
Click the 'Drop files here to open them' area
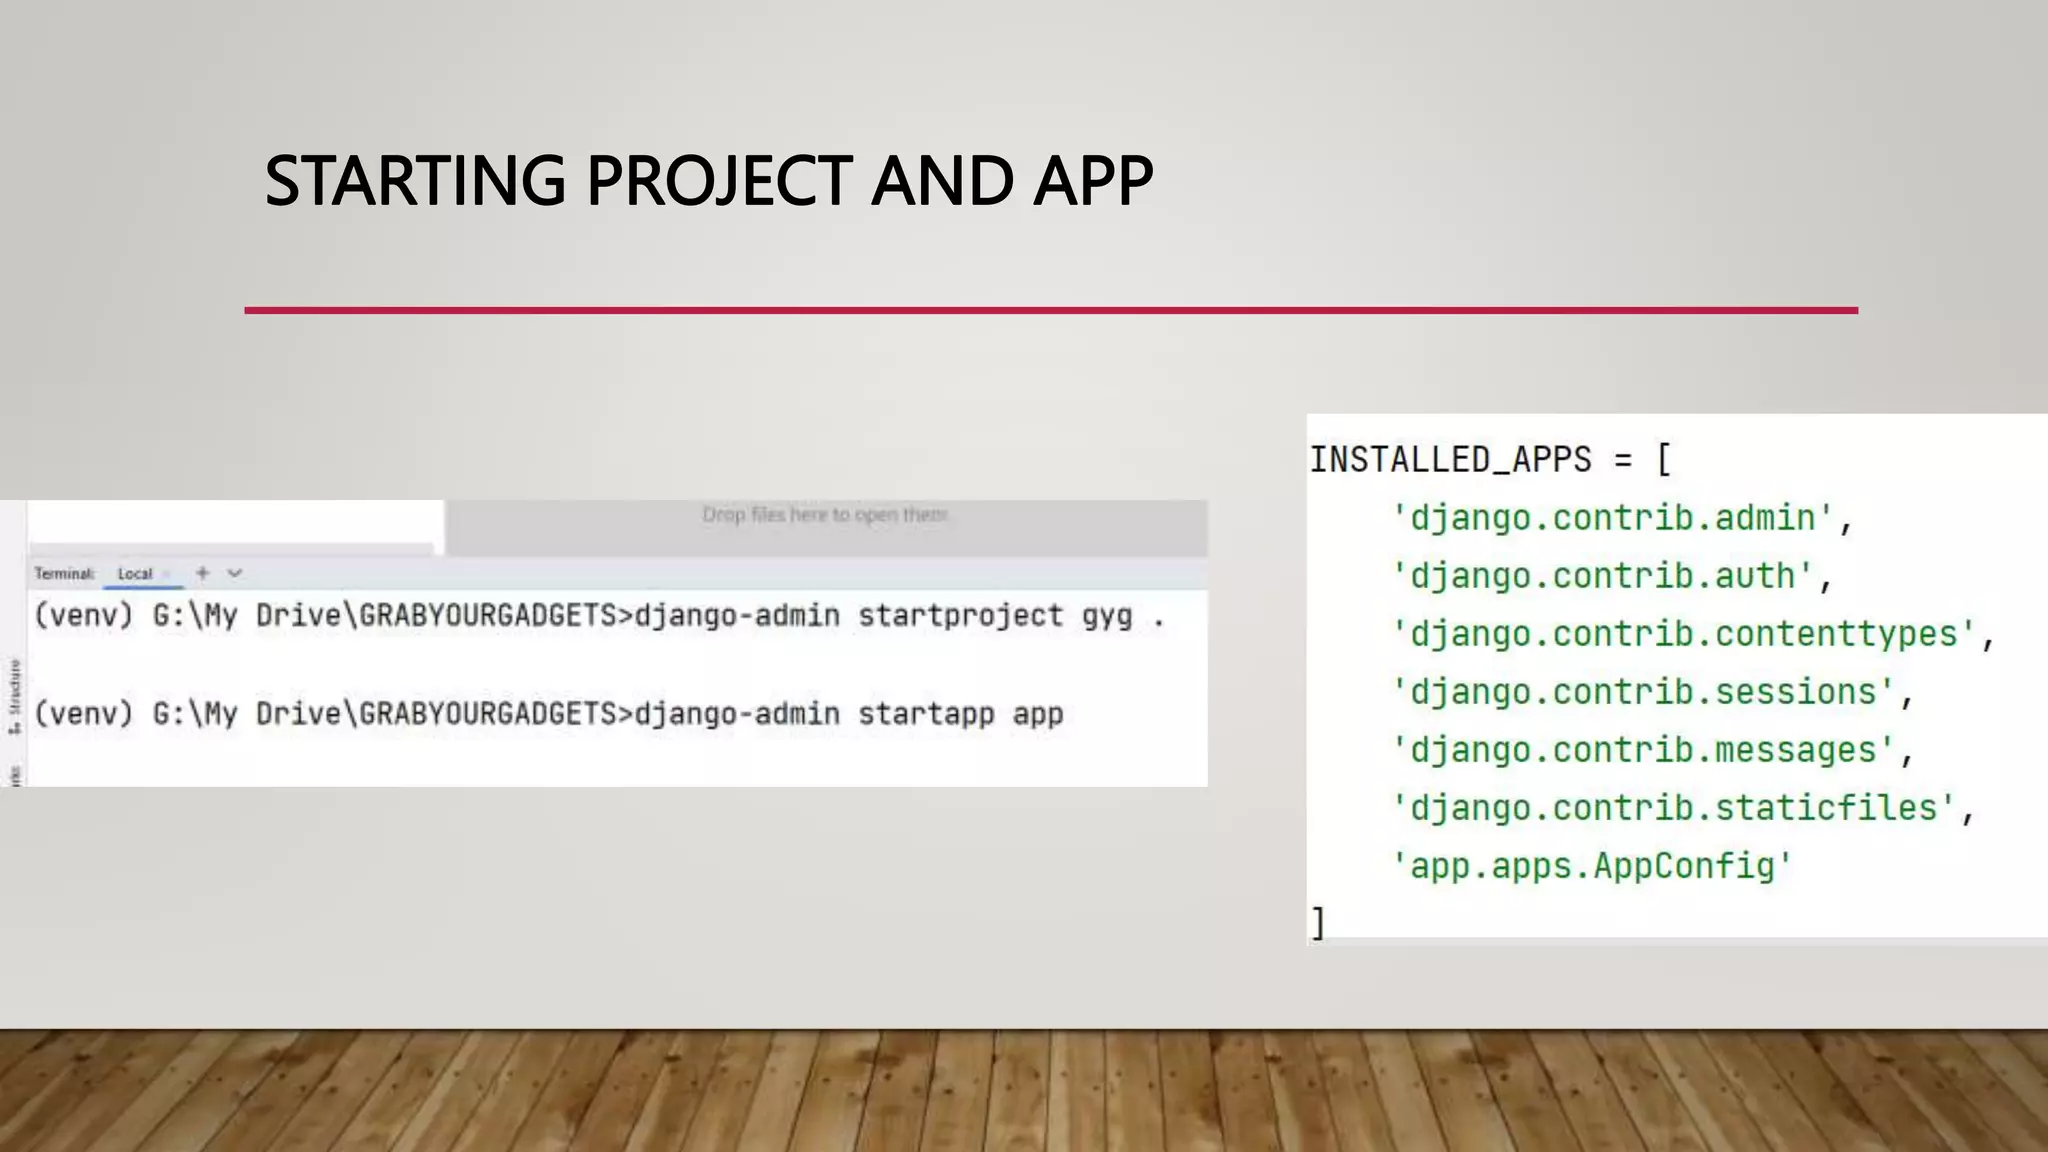pos(825,515)
